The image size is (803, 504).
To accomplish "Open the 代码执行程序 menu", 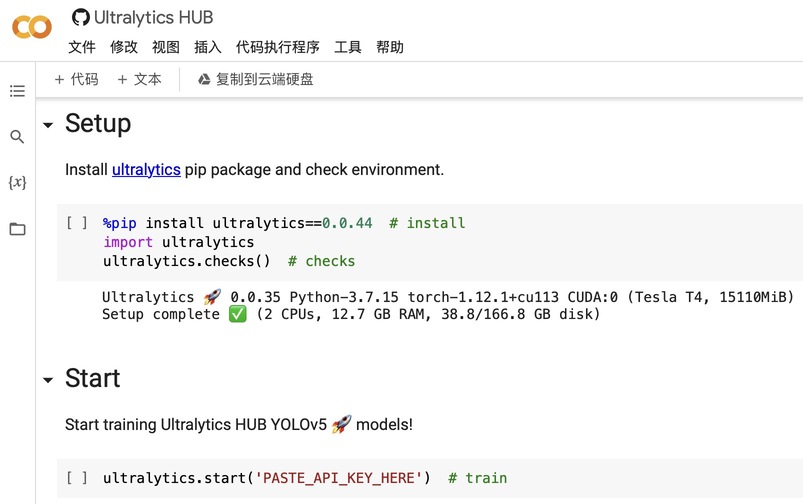I will [277, 47].
